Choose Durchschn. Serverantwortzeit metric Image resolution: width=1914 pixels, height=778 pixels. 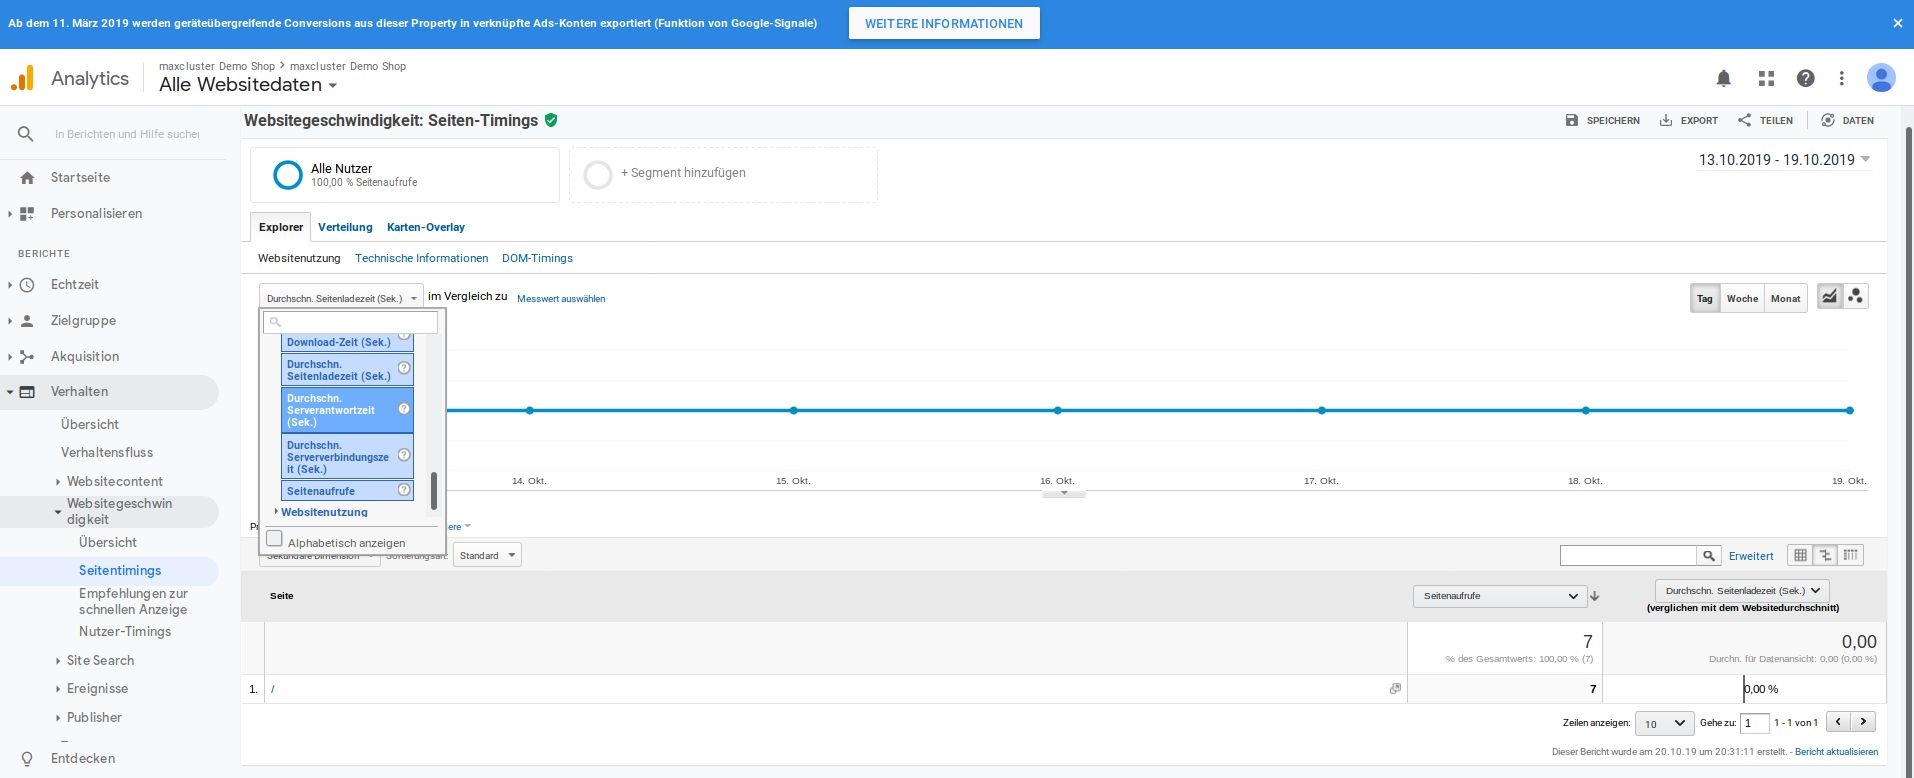click(x=347, y=410)
